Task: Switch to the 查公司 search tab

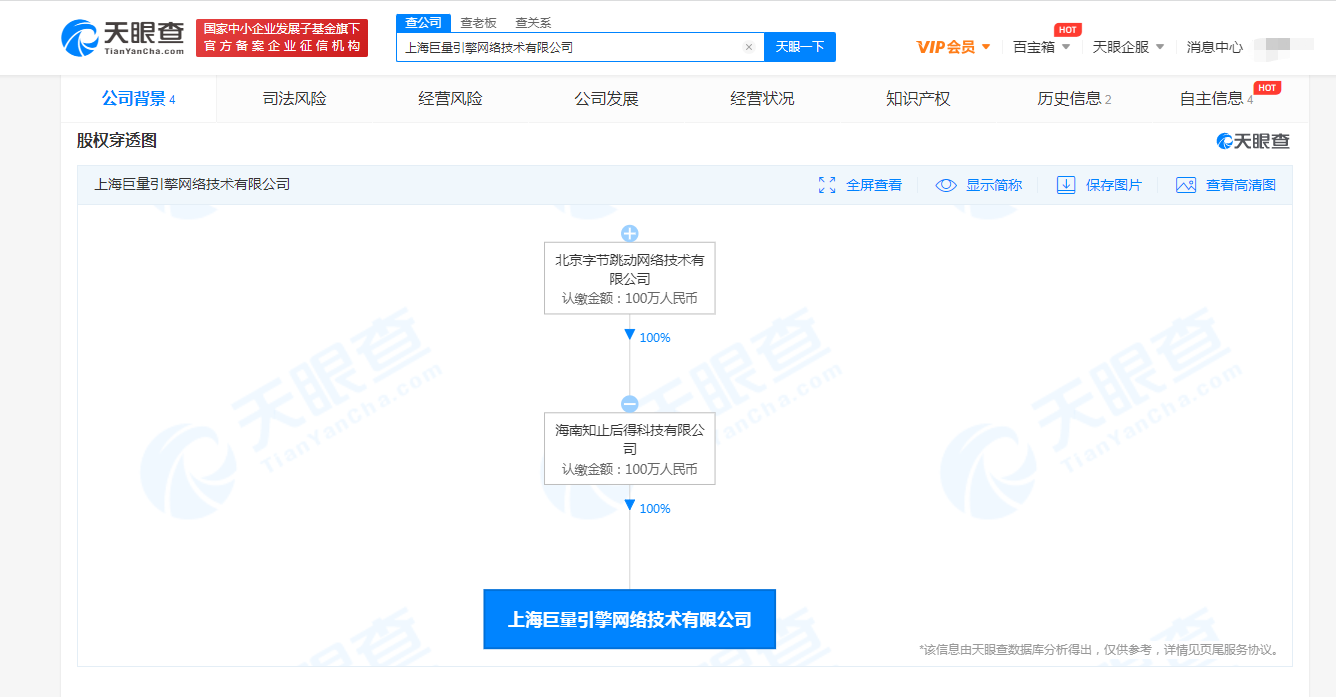Action: coord(423,23)
